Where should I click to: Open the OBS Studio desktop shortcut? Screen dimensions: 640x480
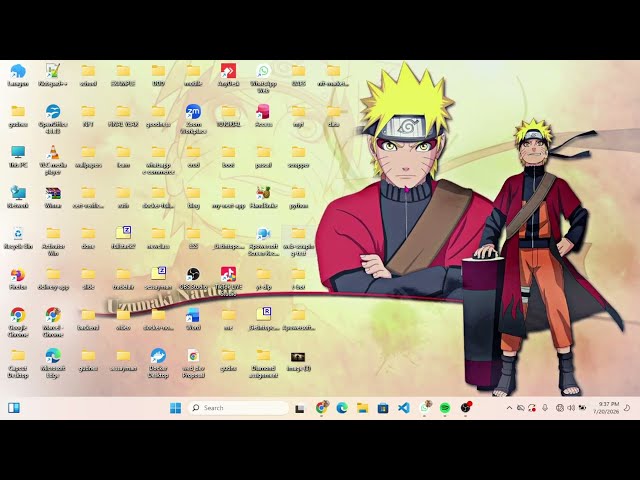[x=193, y=278]
